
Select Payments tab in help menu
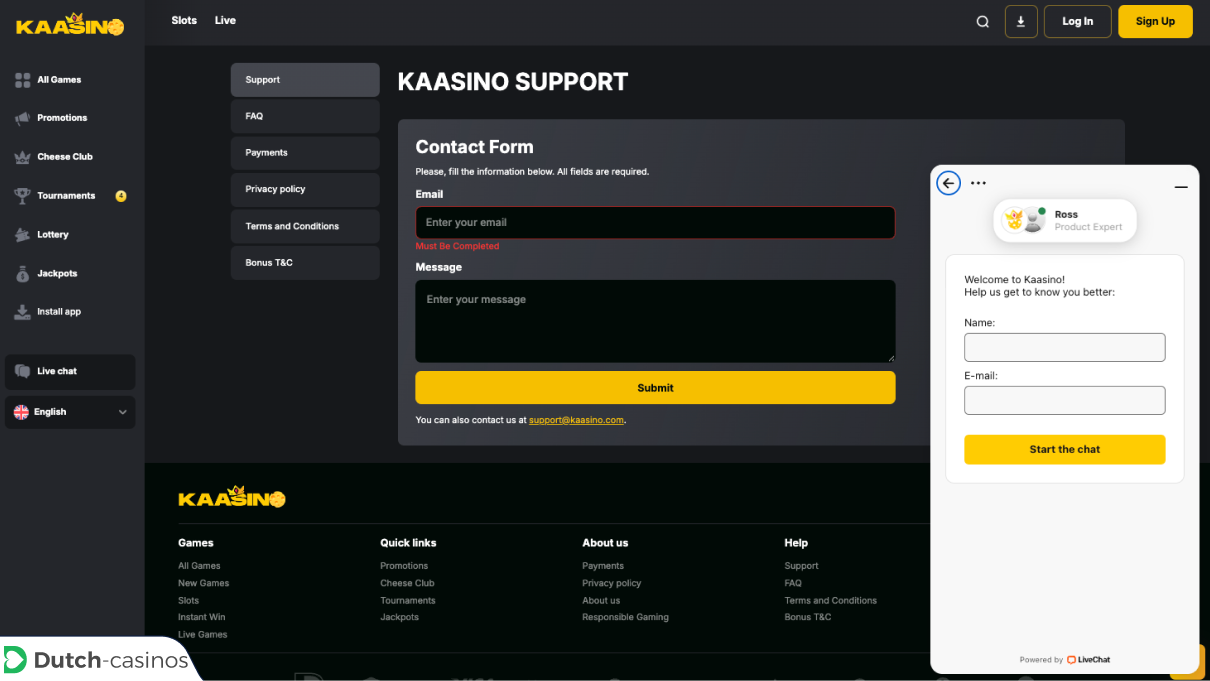pos(305,153)
